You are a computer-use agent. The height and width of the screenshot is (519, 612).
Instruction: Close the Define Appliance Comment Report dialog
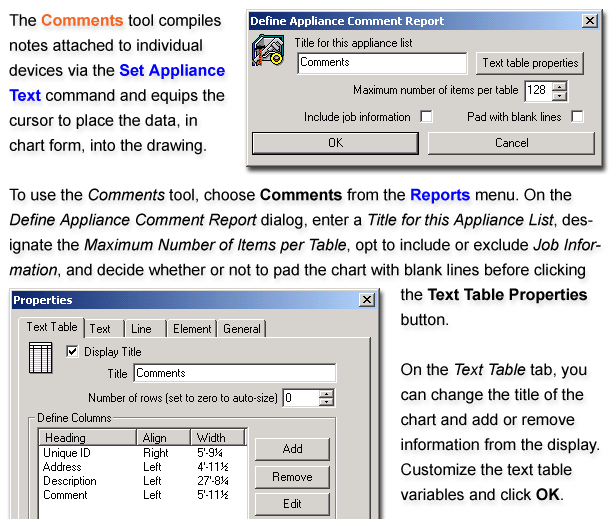coord(590,21)
